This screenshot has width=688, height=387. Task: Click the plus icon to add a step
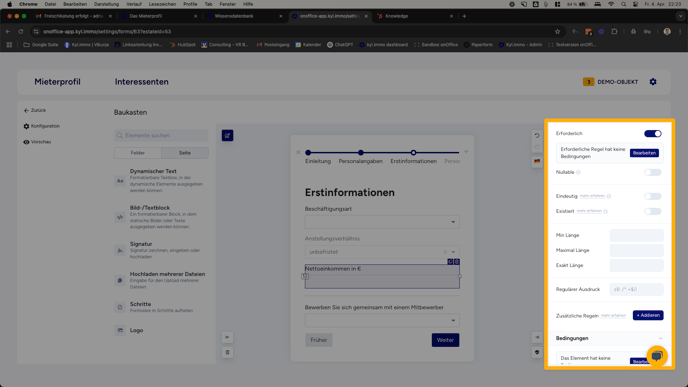(x=466, y=152)
